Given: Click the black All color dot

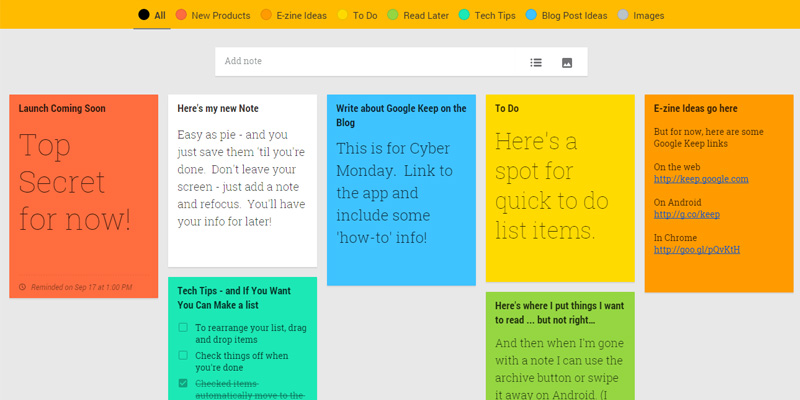Looking at the screenshot, I should tap(144, 15).
